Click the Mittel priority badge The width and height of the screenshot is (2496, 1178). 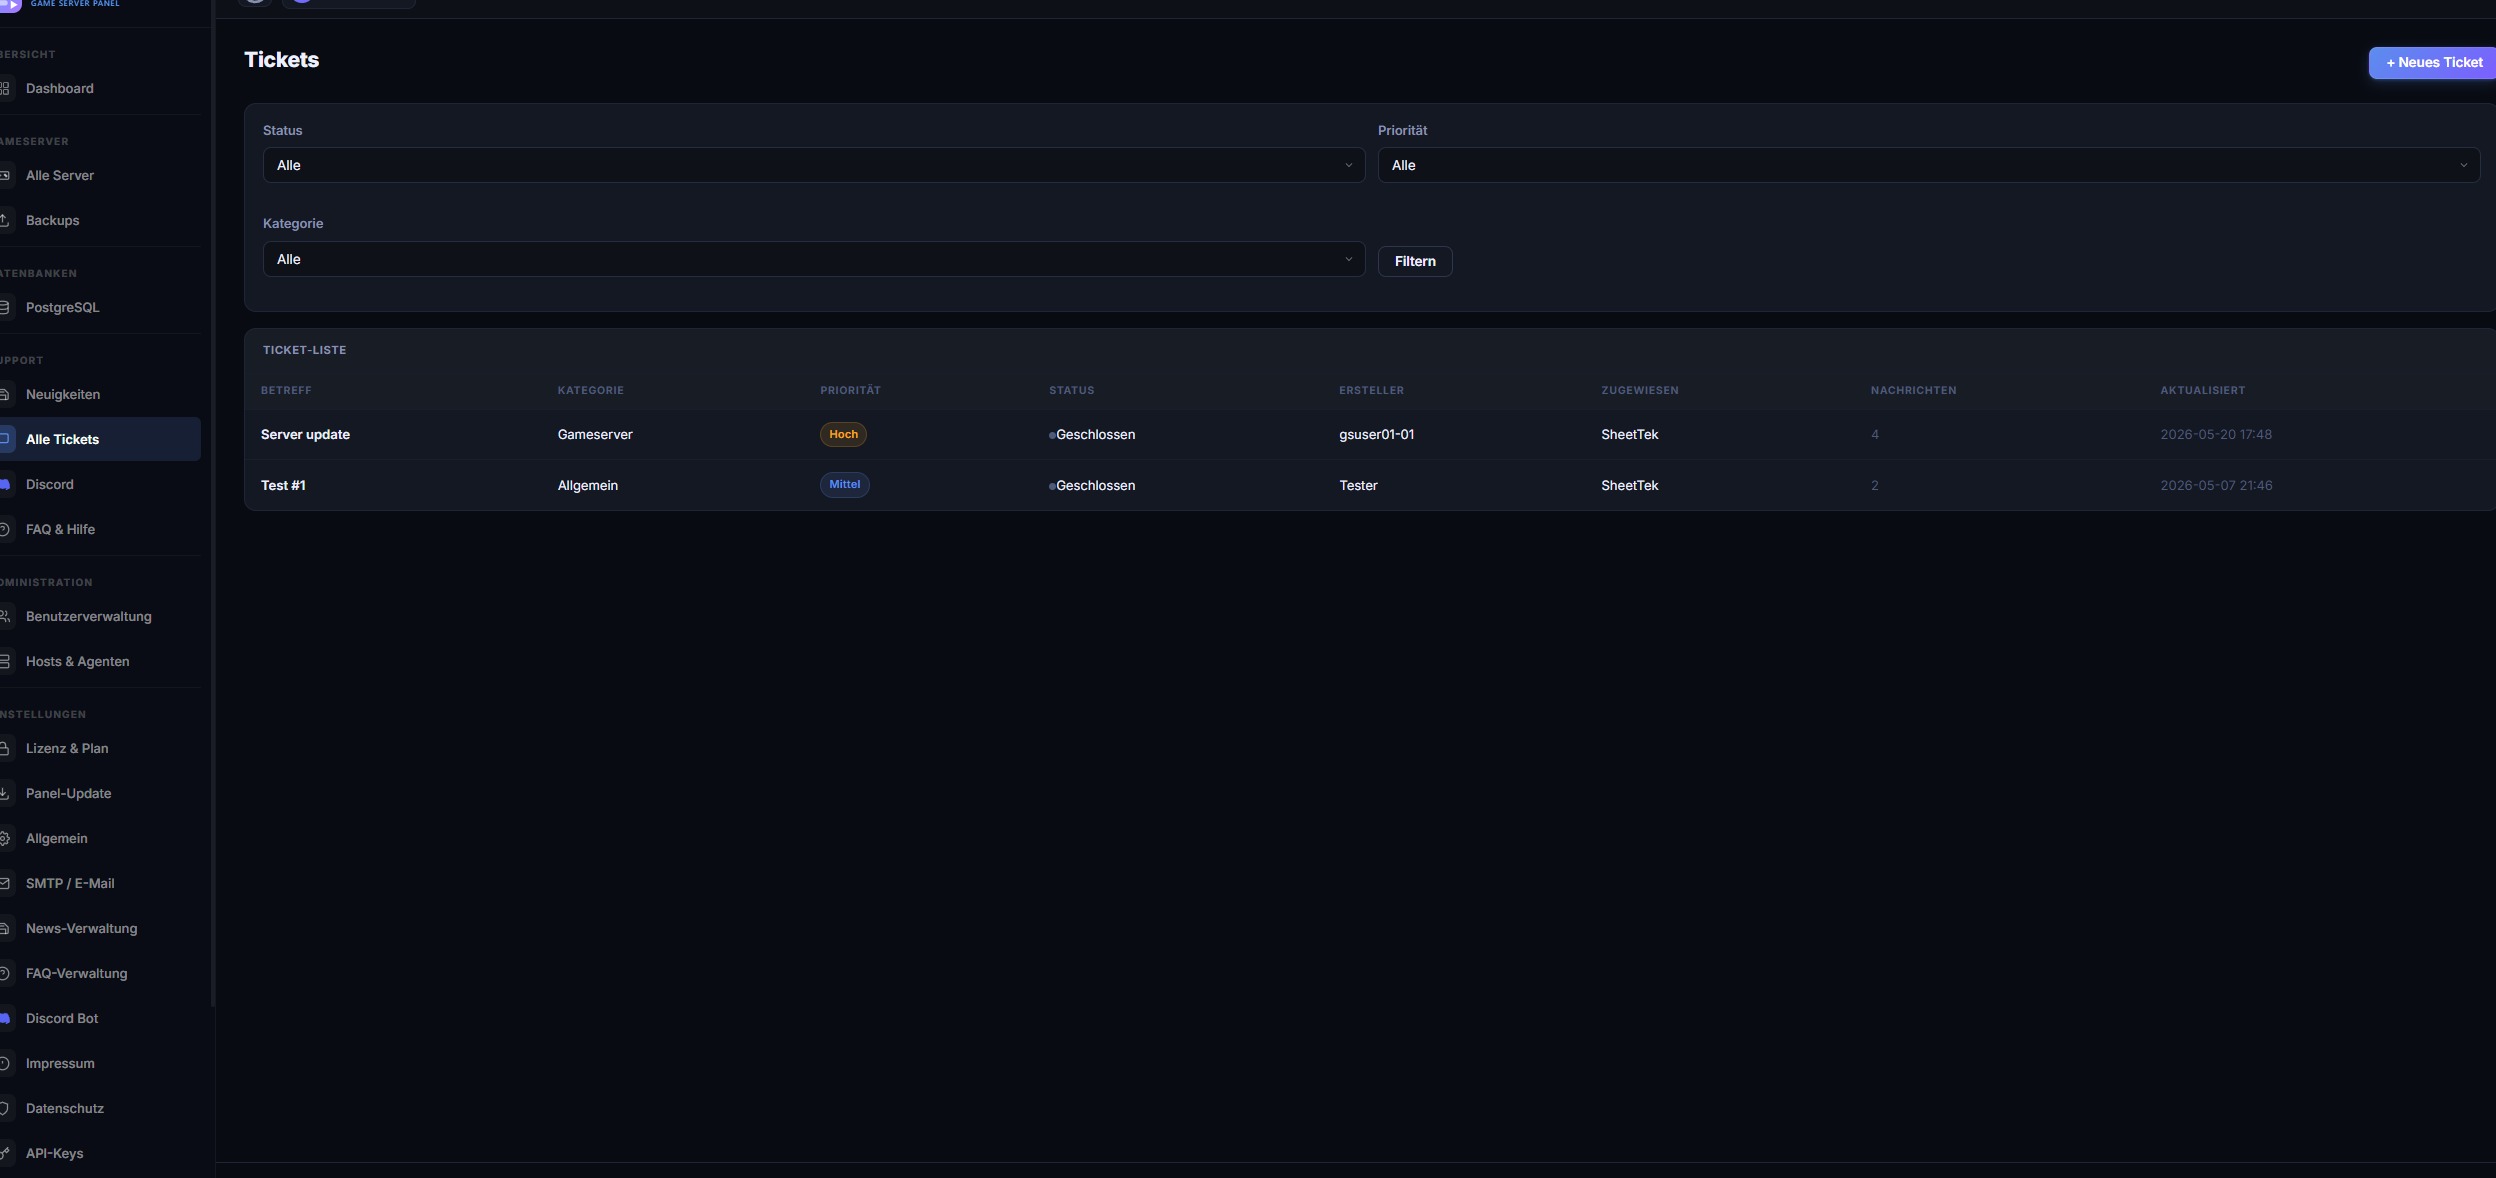tap(844, 485)
